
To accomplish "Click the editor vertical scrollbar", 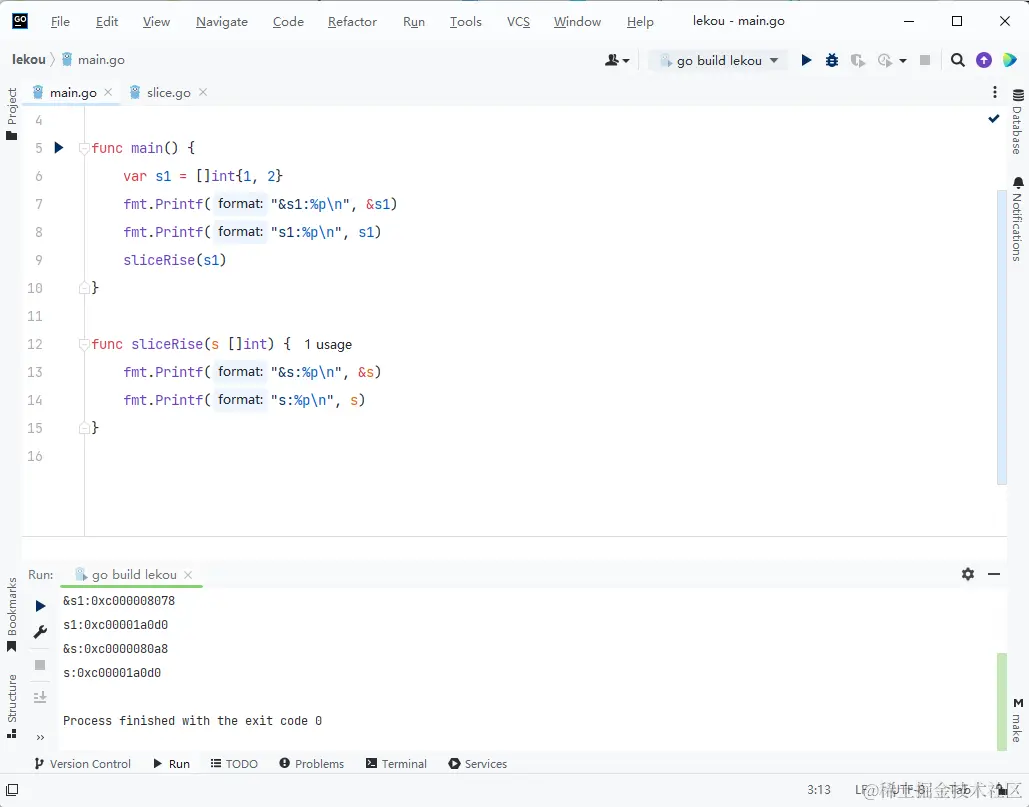I will click(x=1001, y=337).
